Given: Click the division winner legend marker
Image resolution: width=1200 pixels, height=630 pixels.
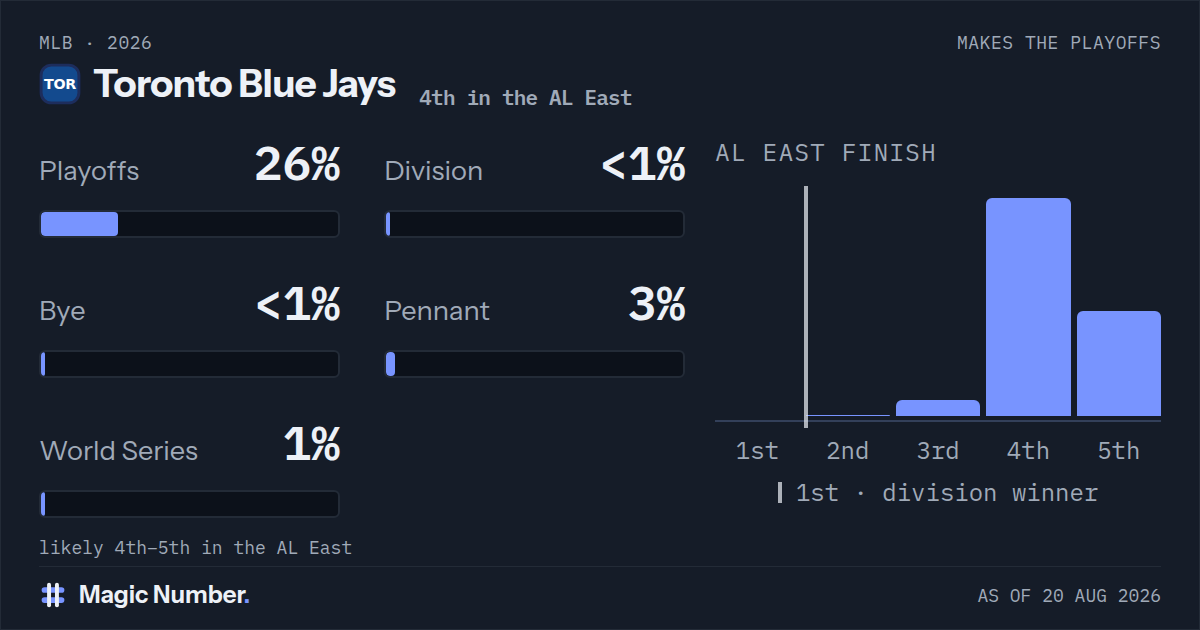Looking at the screenshot, I should tap(780, 493).
